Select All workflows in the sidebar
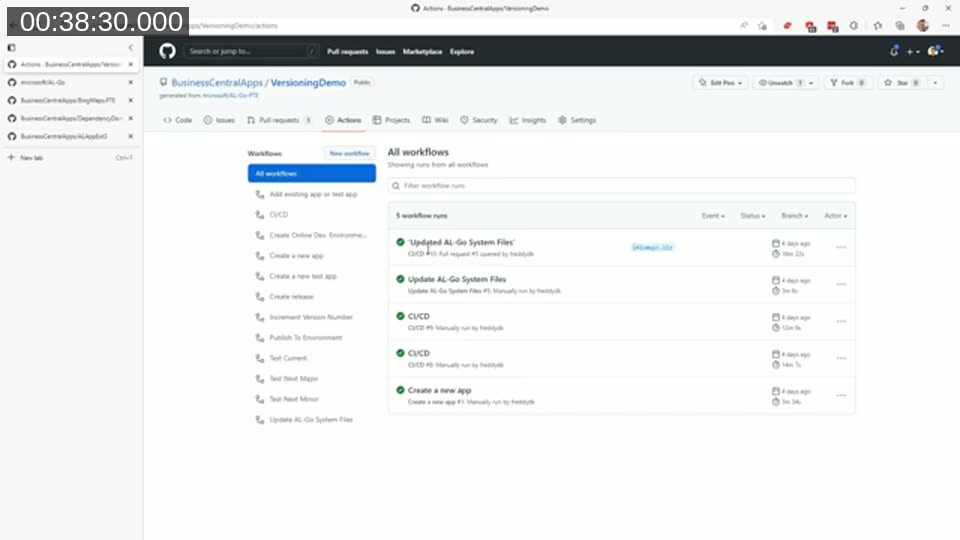This screenshot has width=960, height=540. [x=312, y=173]
